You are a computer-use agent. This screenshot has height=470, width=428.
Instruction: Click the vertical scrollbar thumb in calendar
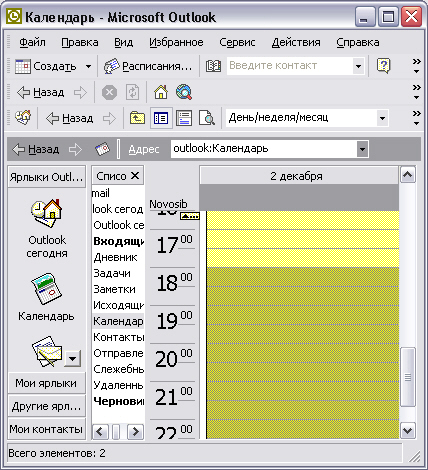408,377
